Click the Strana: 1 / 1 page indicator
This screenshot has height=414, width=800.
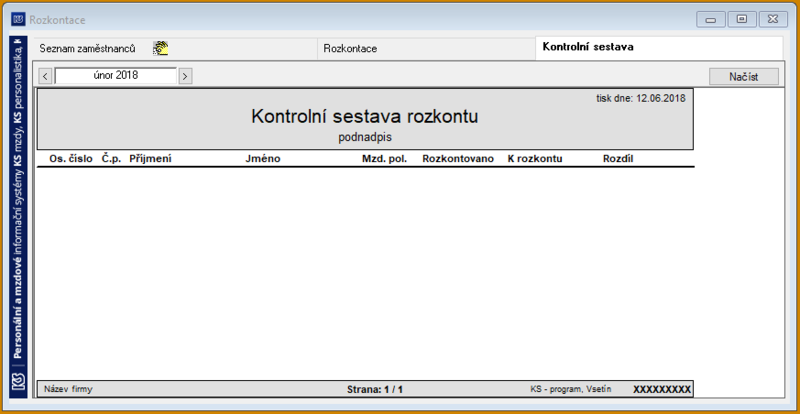tap(375, 389)
